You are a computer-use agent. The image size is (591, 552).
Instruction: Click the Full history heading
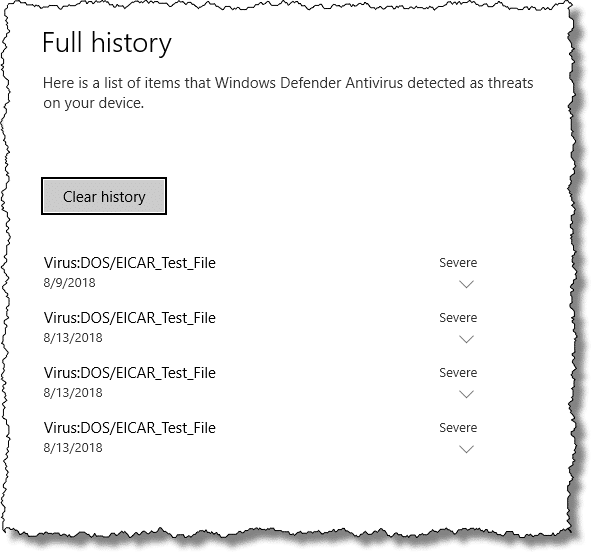[x=107, y=43]
